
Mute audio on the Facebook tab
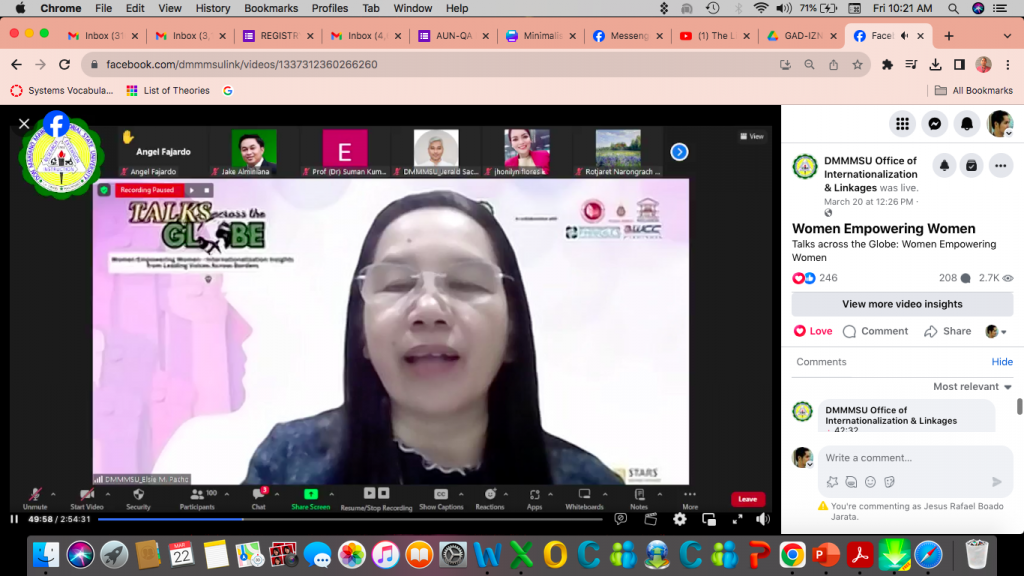pyautogui.click(x=904, y=36)
